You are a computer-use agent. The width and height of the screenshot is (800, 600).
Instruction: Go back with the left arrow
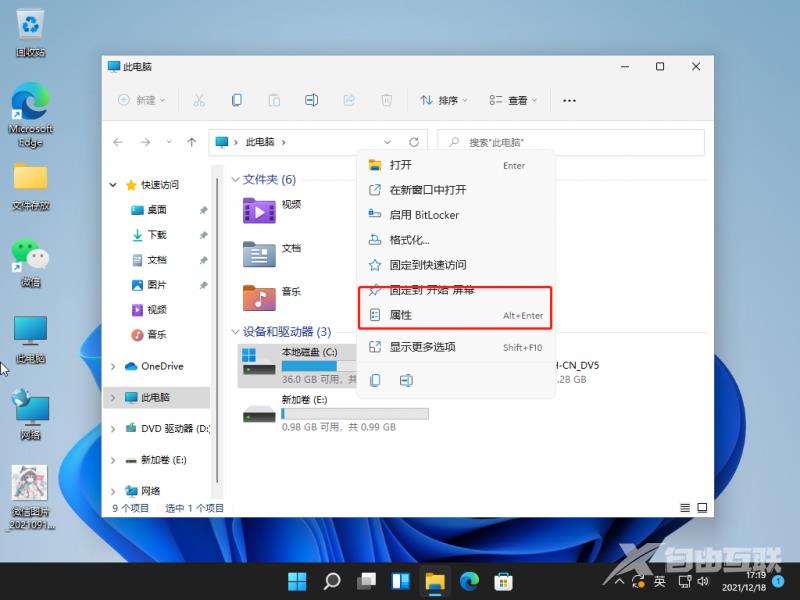(x=118, y=142)
